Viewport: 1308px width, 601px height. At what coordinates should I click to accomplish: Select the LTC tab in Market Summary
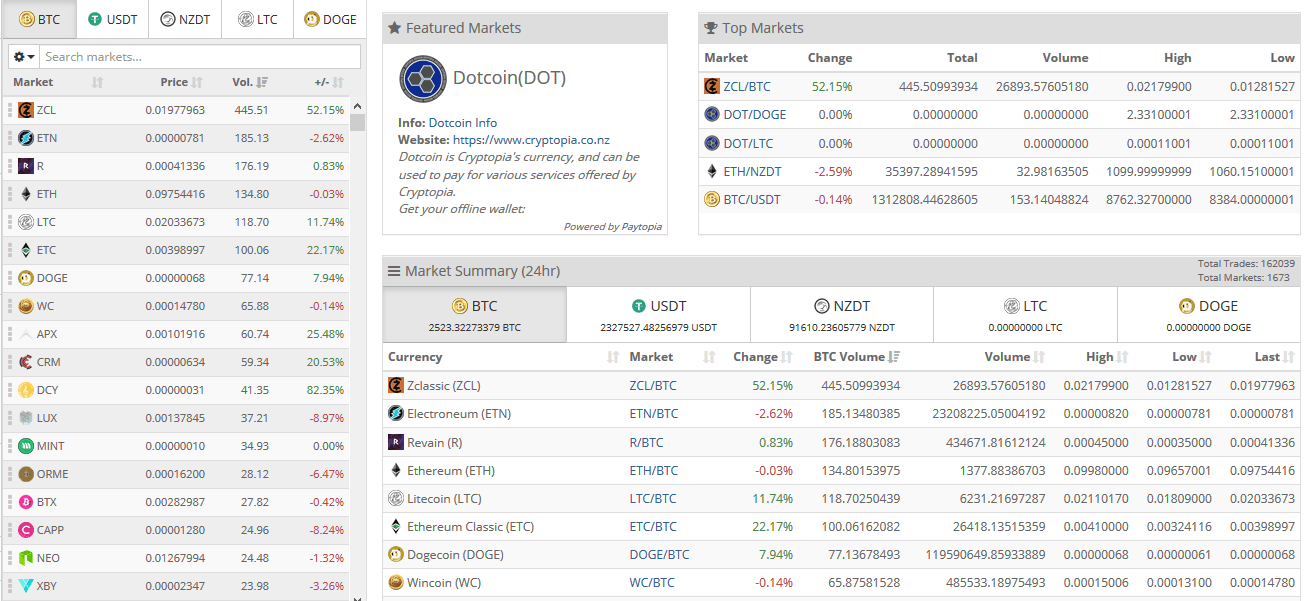point(1025,315)
